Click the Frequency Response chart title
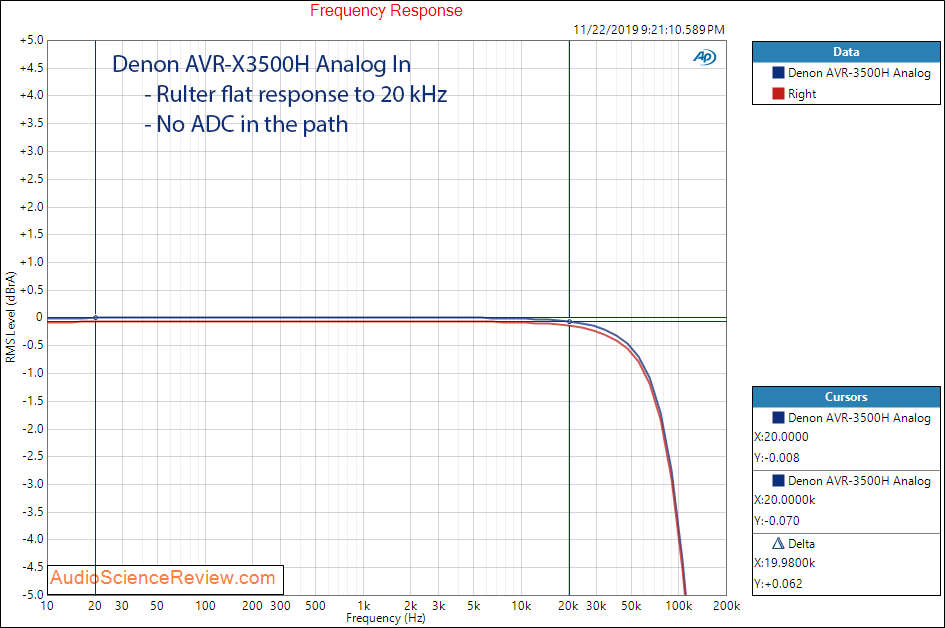This screenshot has height=628, width=945. (386, 11)
